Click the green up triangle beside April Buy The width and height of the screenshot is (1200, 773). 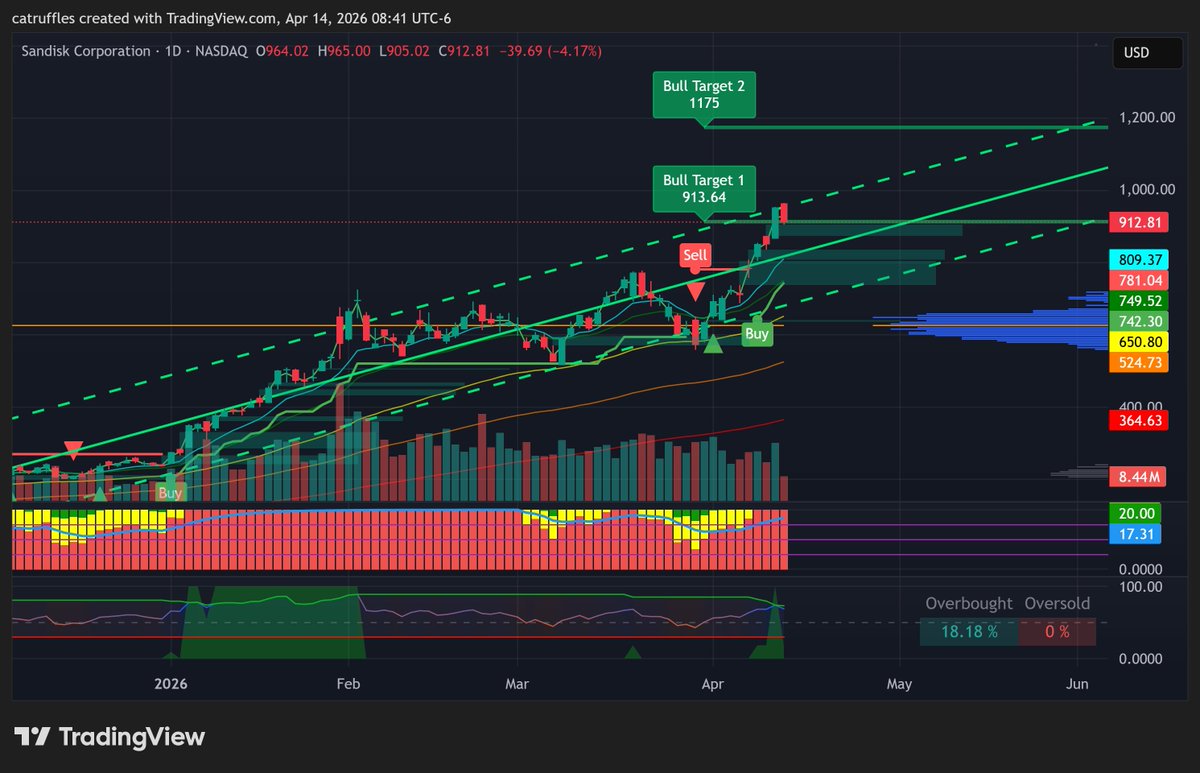click(713, 345)
